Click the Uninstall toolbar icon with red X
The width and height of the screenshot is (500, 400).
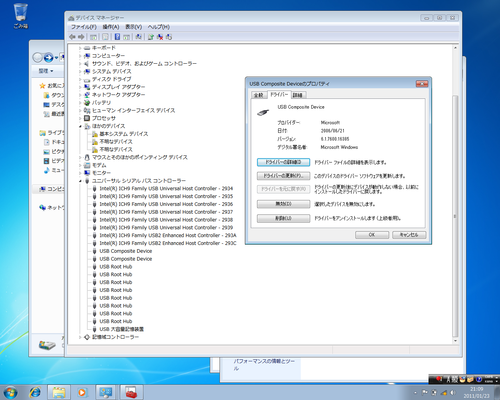[160, 37]
